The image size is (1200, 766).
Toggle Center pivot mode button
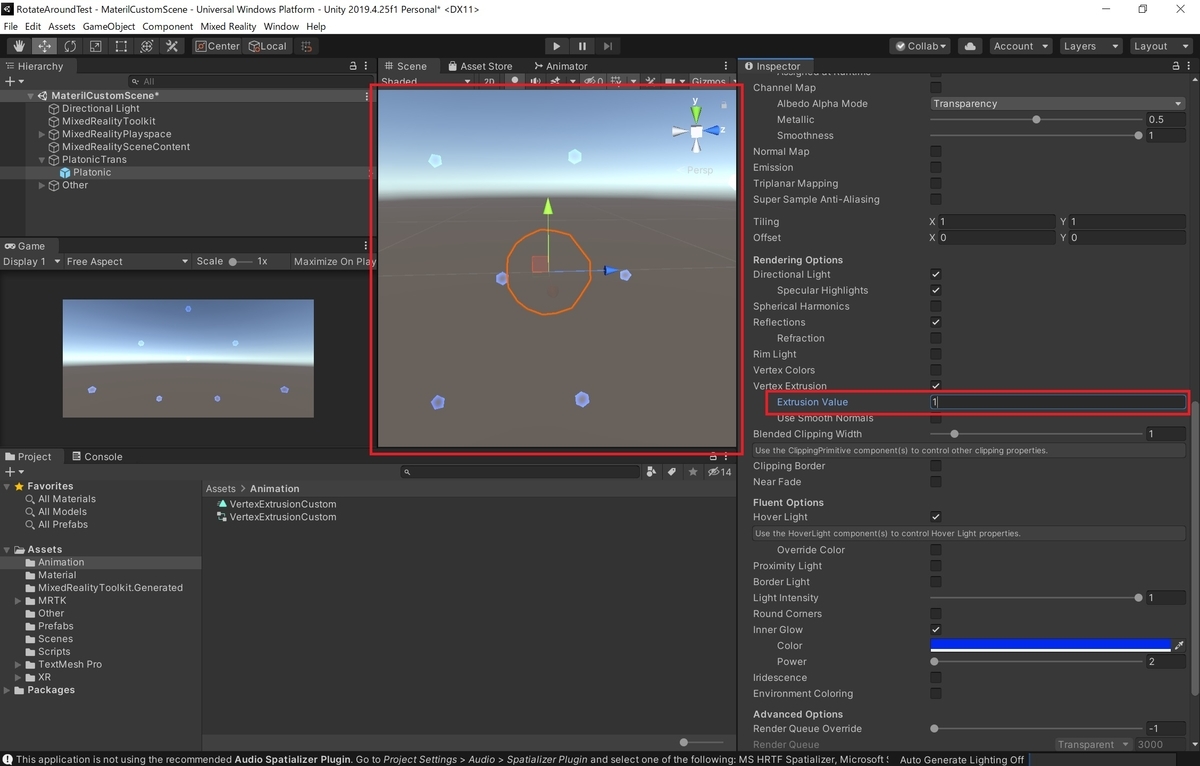coord(218,46)
